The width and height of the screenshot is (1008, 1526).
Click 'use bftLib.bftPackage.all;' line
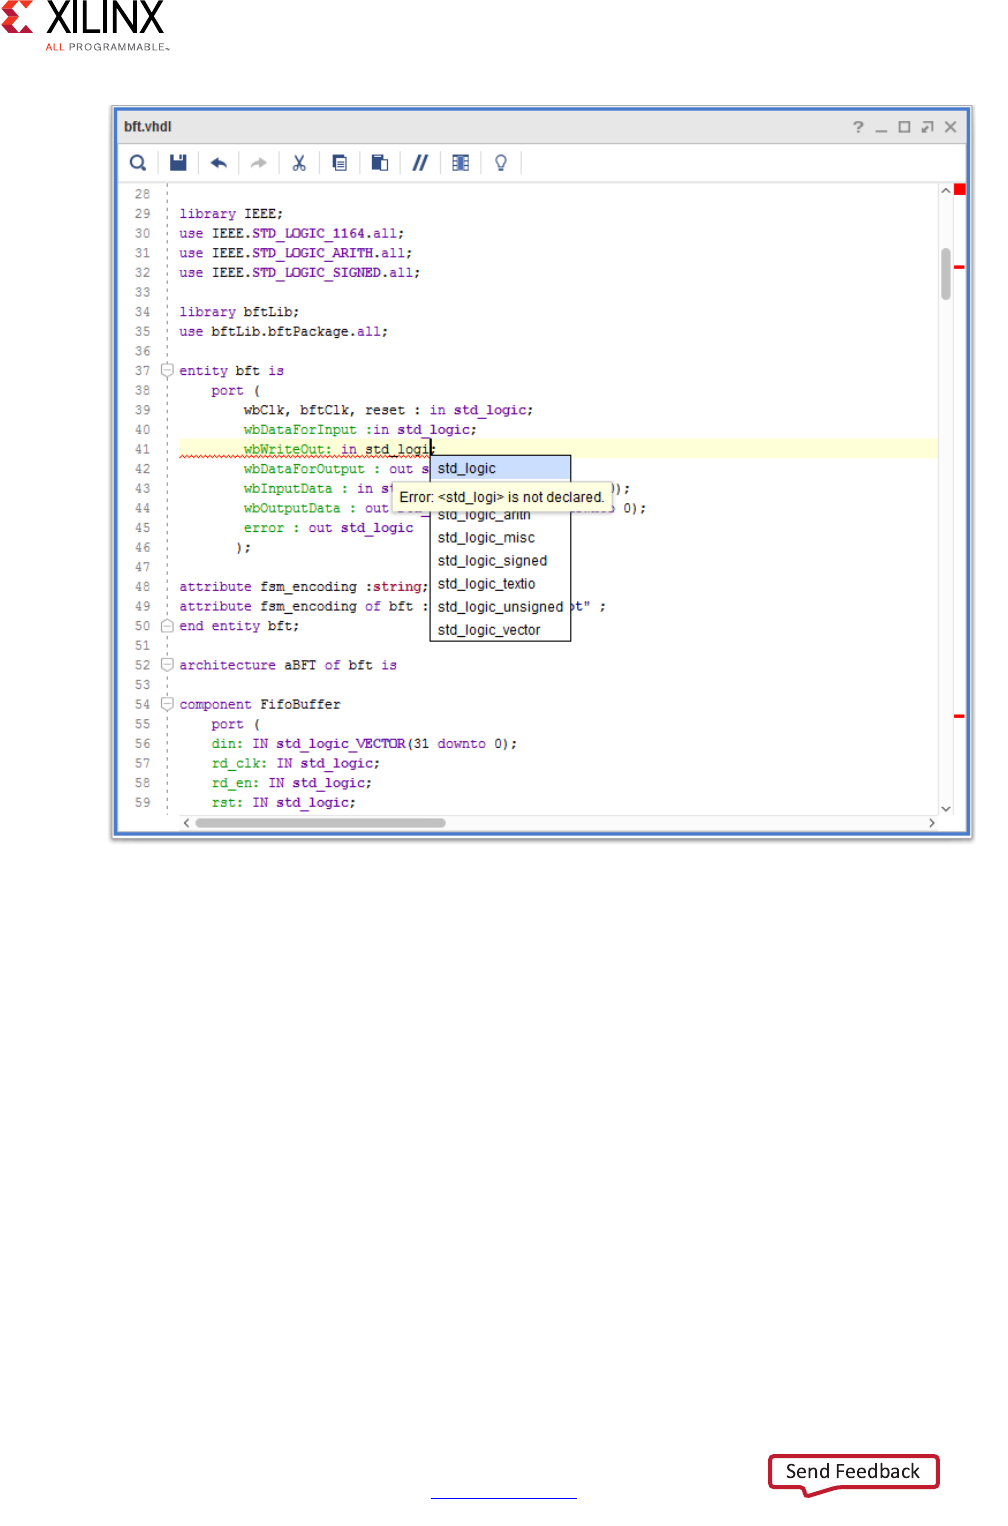click(283, 332)
